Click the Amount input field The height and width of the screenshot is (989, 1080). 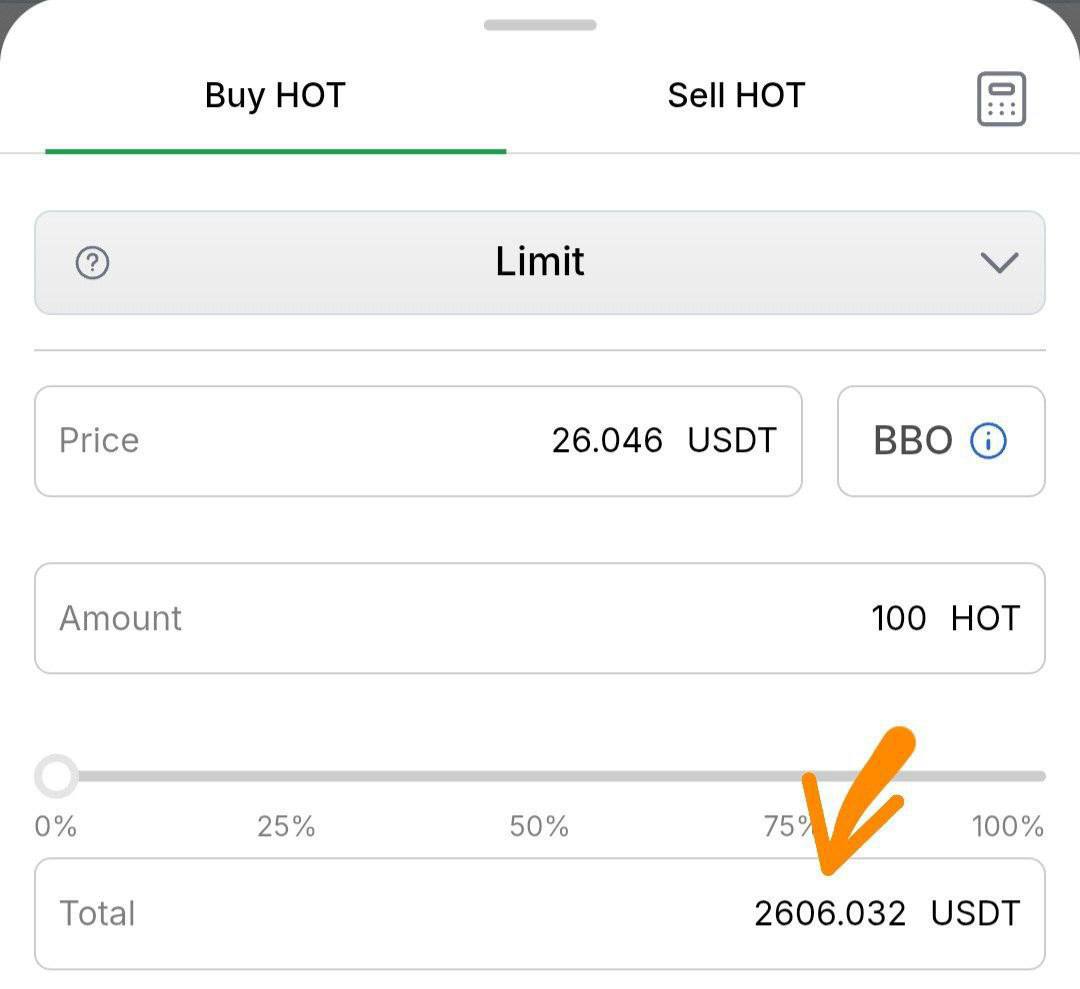(540, 618)
